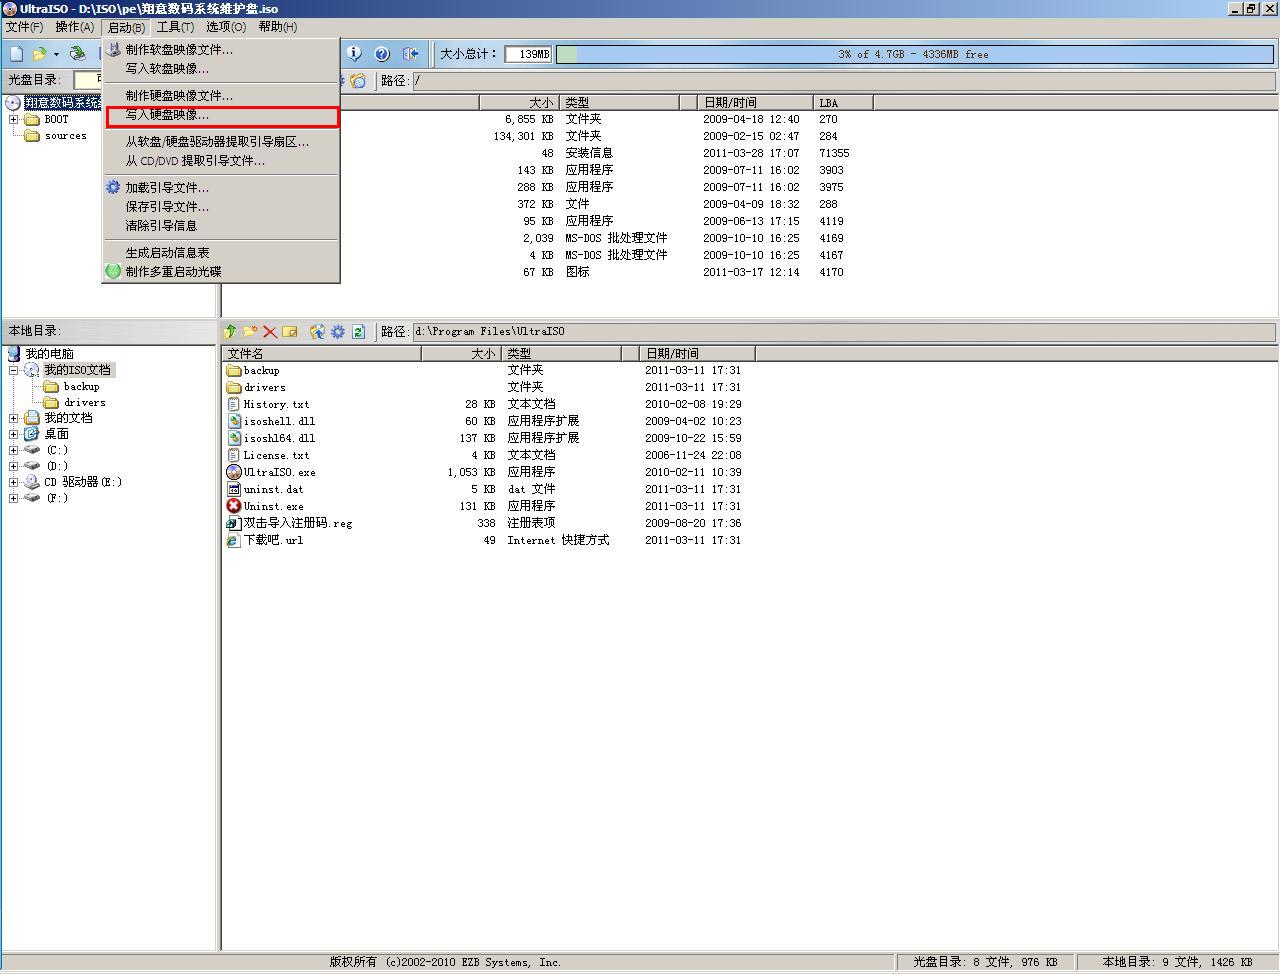Select uninst.dat in the local file list

click(x=273, y=489)
